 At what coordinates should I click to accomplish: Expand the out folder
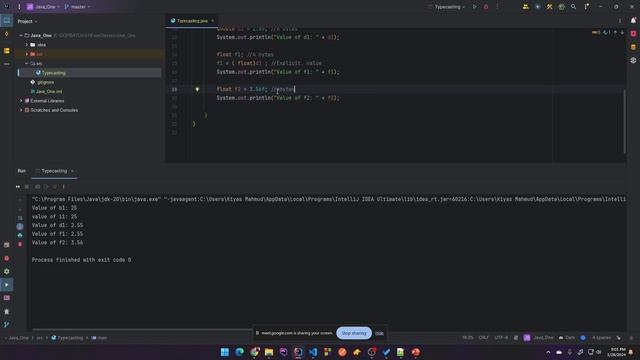(x=27, y=54)
